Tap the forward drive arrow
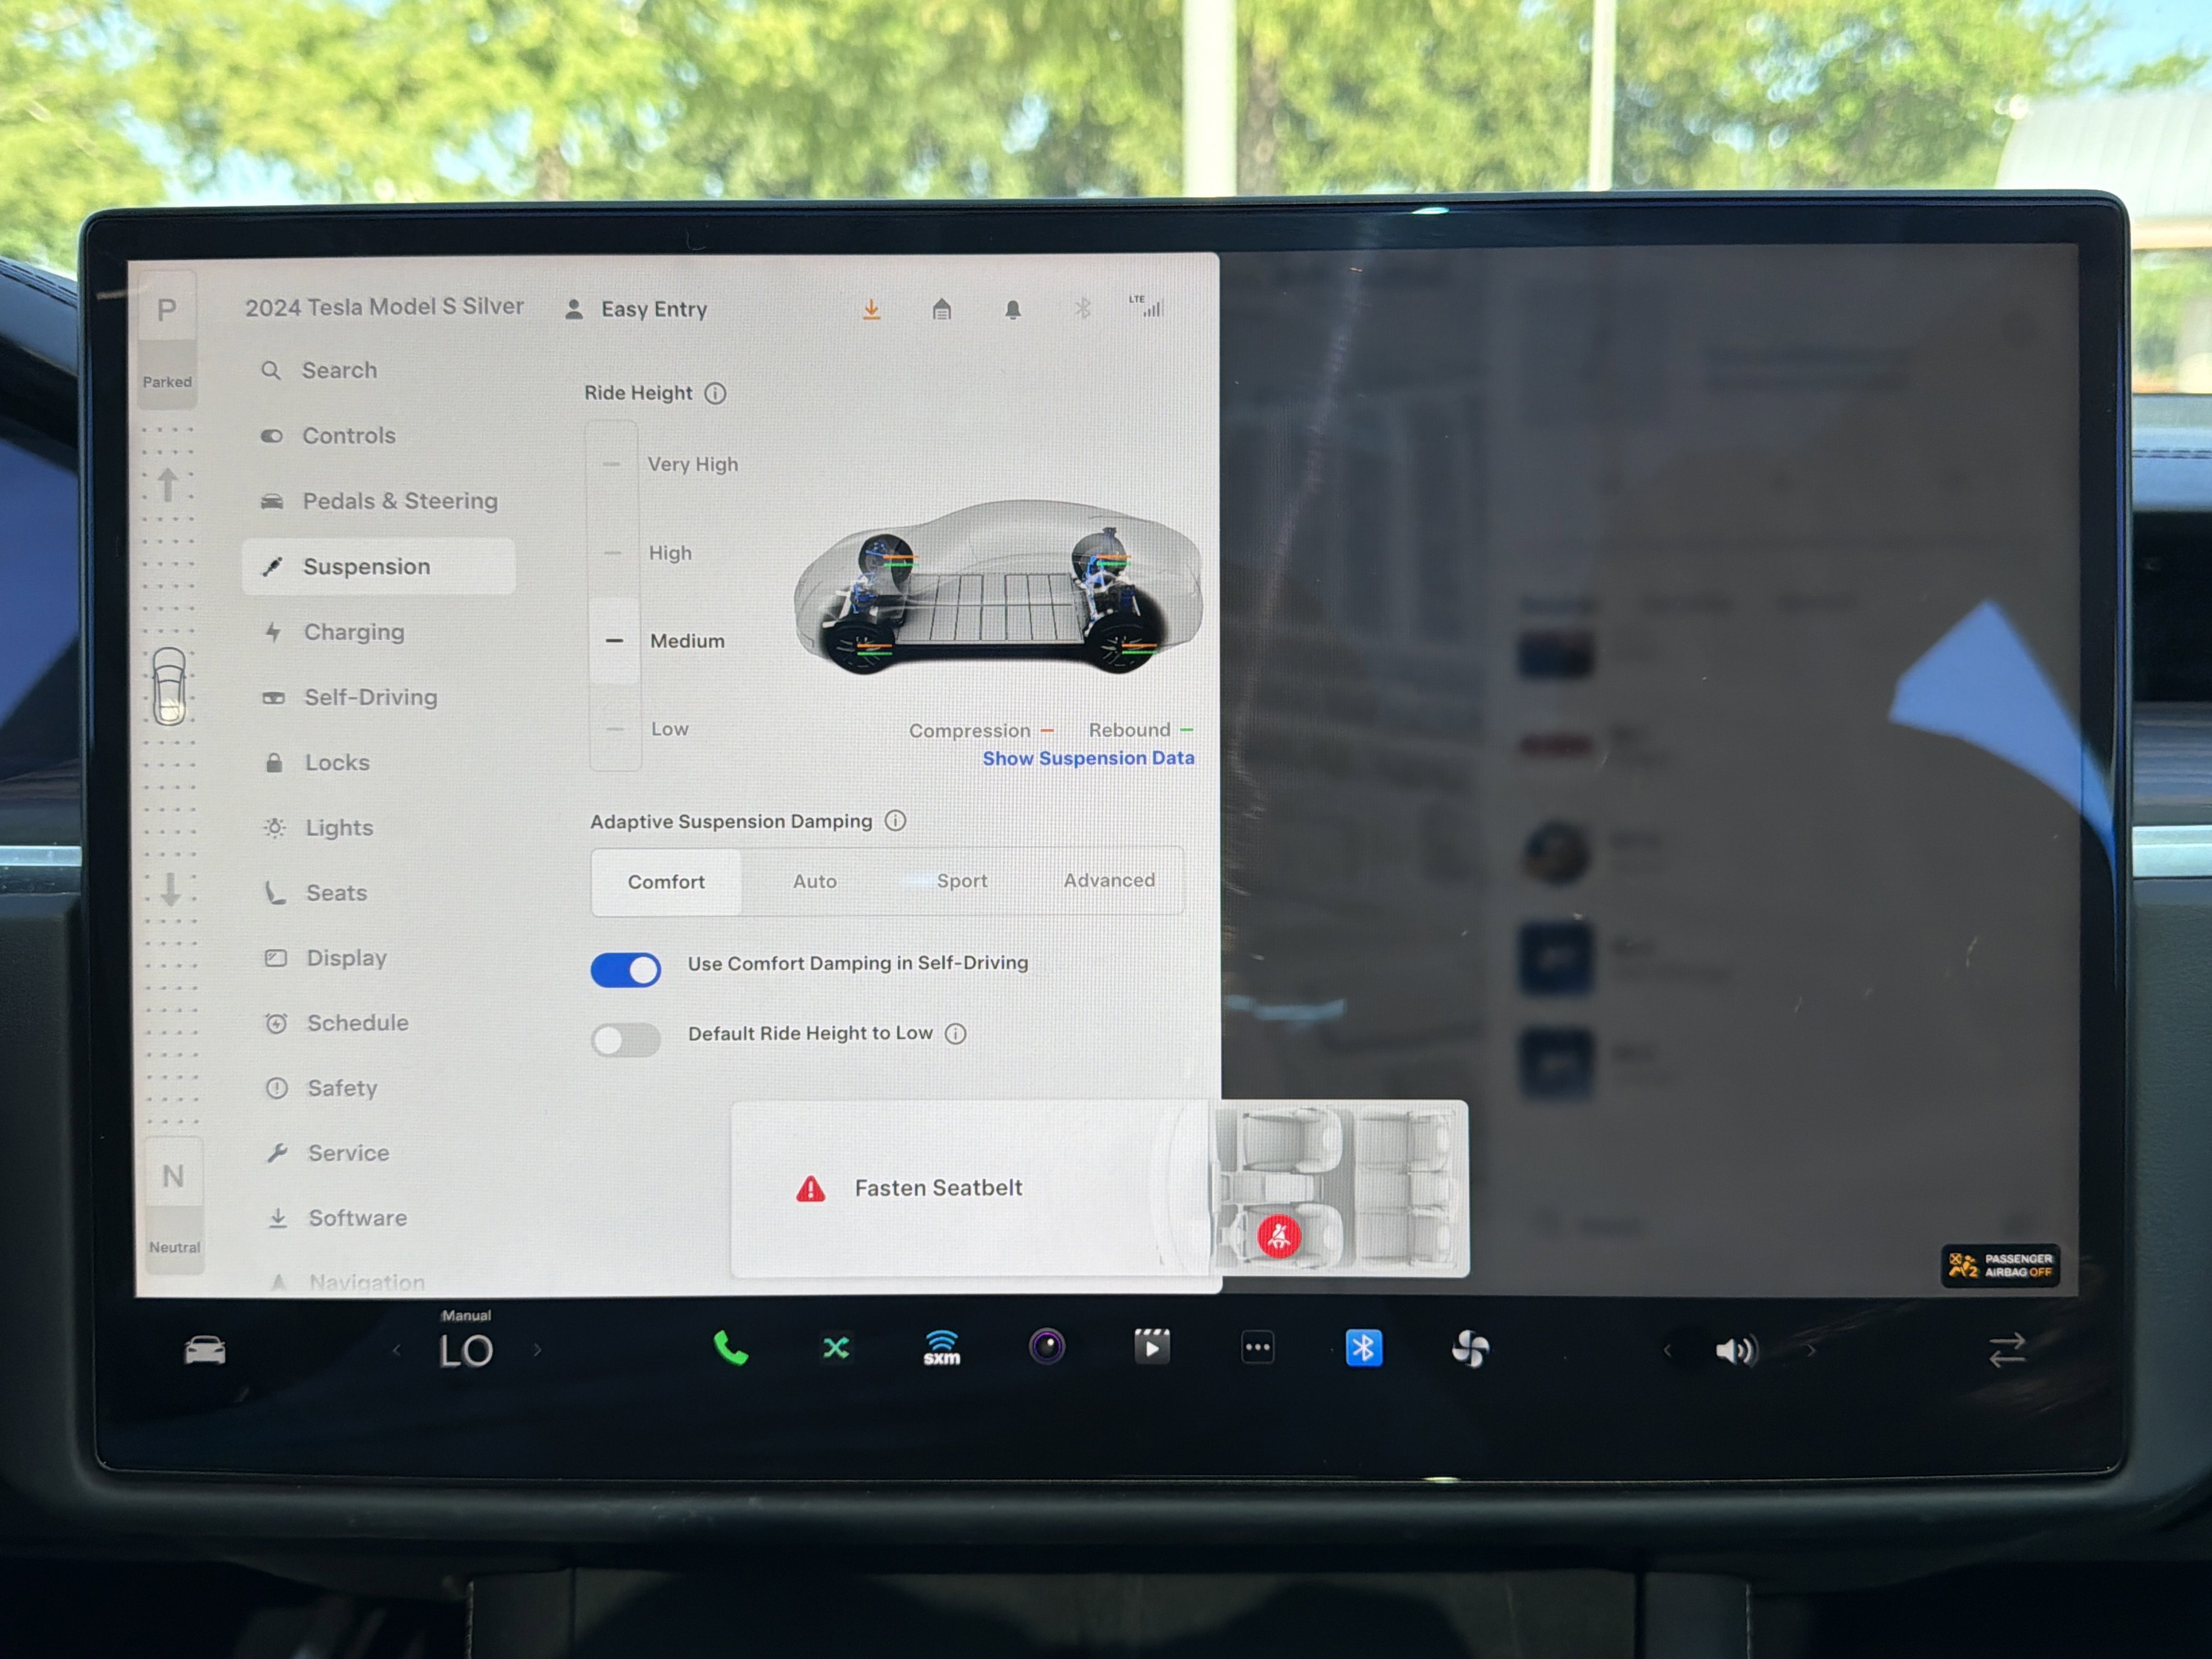This screenshot has height=1659, width=2212. pyautogui.click(x=168, y=486)
